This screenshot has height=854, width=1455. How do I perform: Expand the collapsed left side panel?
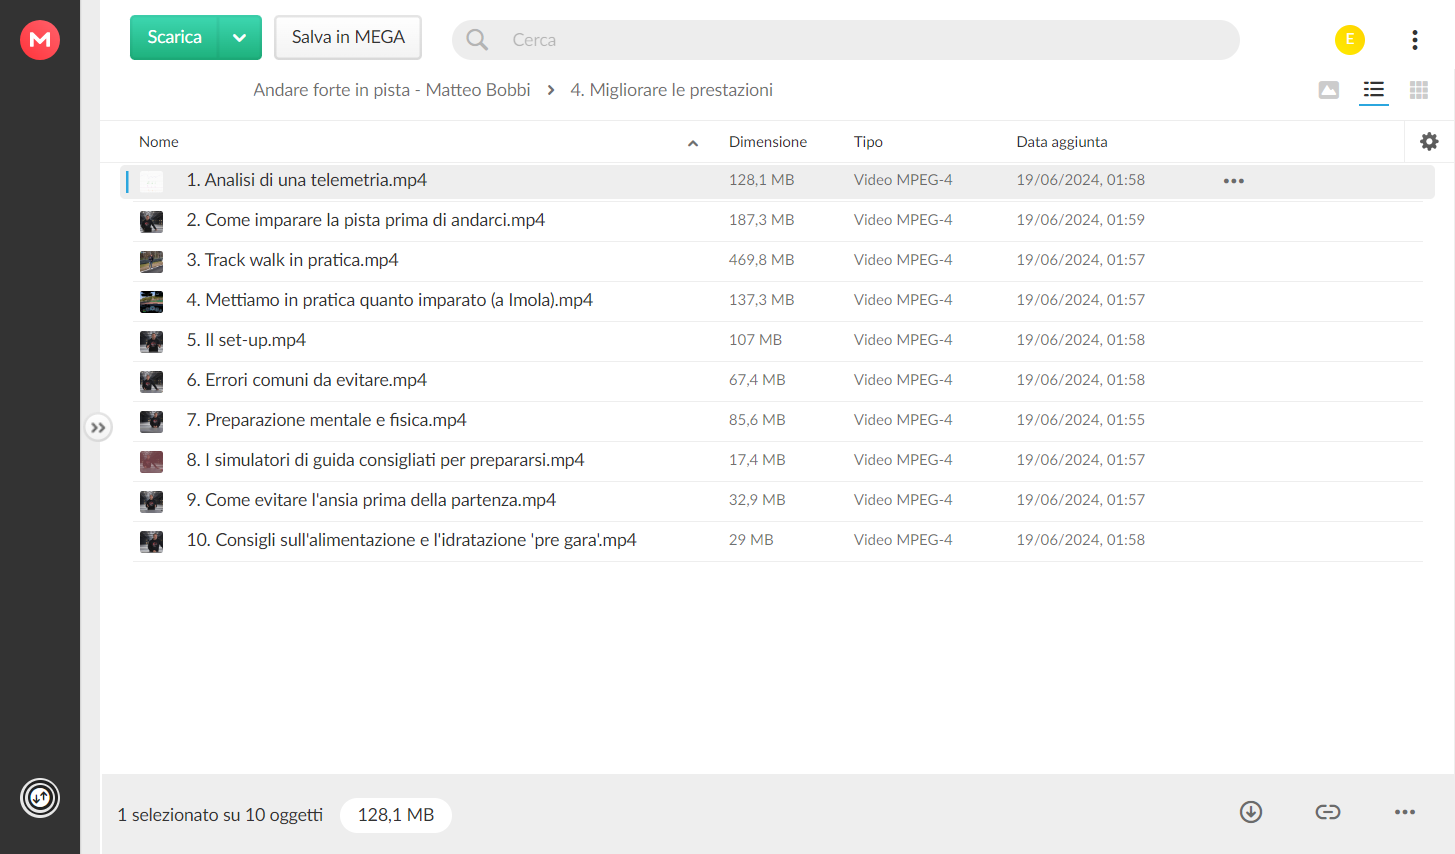tap(98, 428)
